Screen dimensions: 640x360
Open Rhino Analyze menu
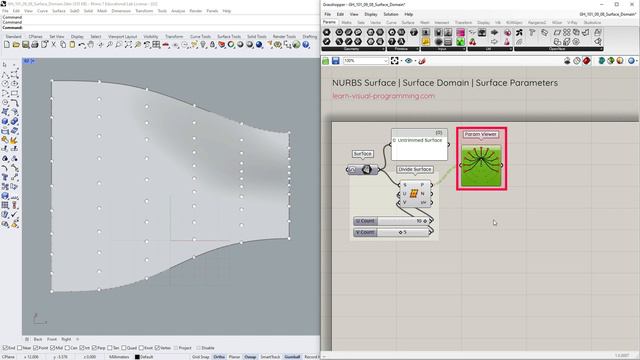pos(178,11)
